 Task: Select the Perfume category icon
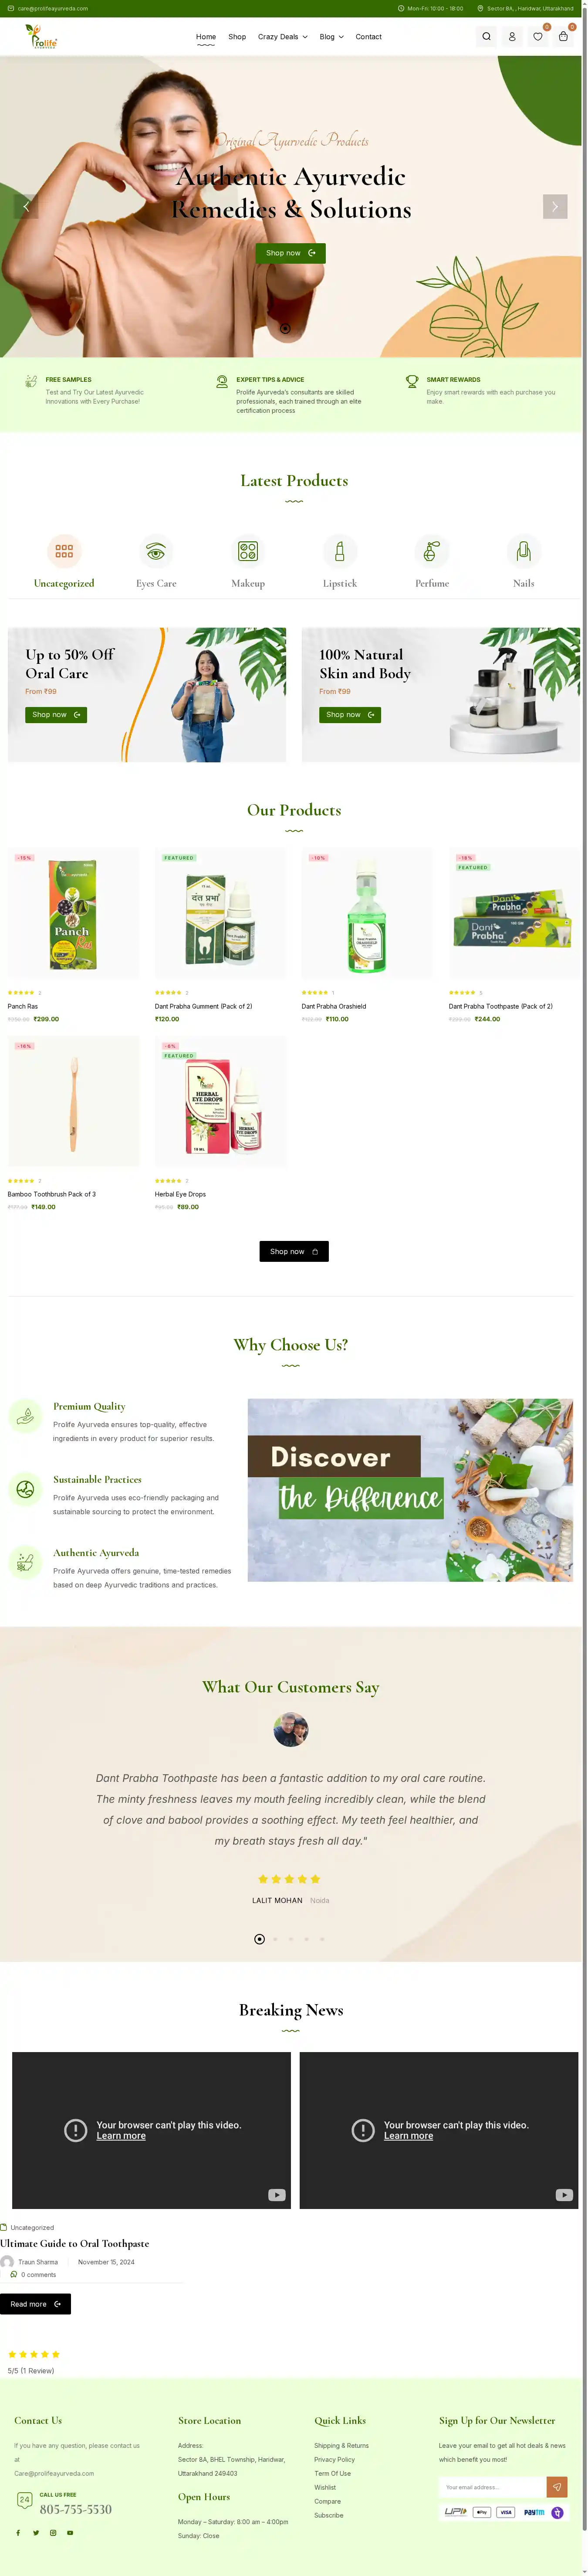[432, 551]
